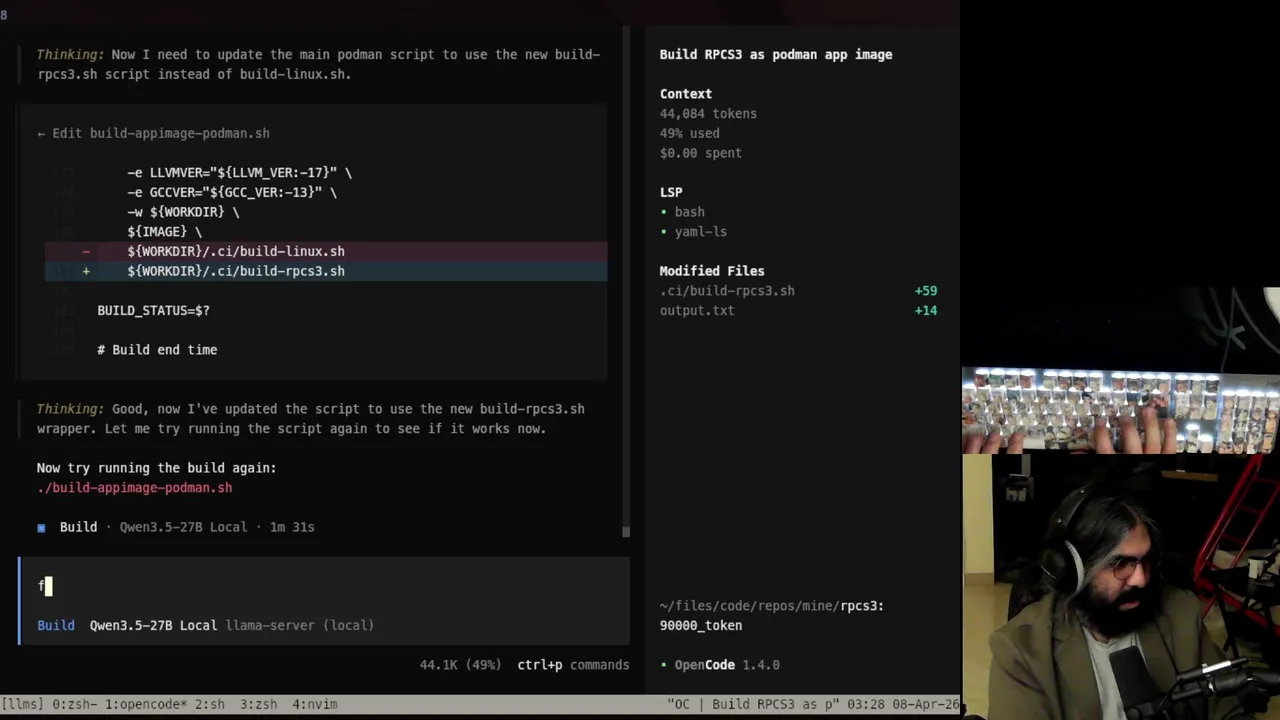This screenshot has height=720, width=1280.
Task: Click the Build agent label below prompt
Action: coord(56,625)
